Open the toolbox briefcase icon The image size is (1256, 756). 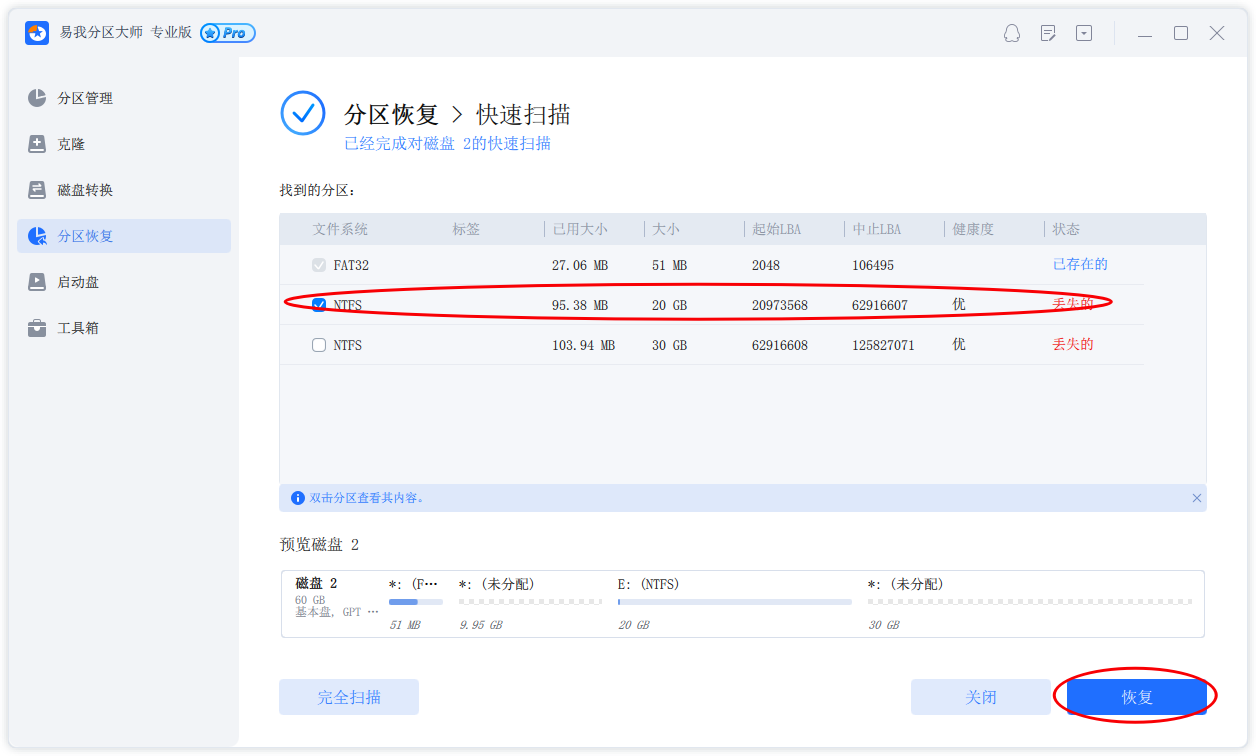pos(37,328)
